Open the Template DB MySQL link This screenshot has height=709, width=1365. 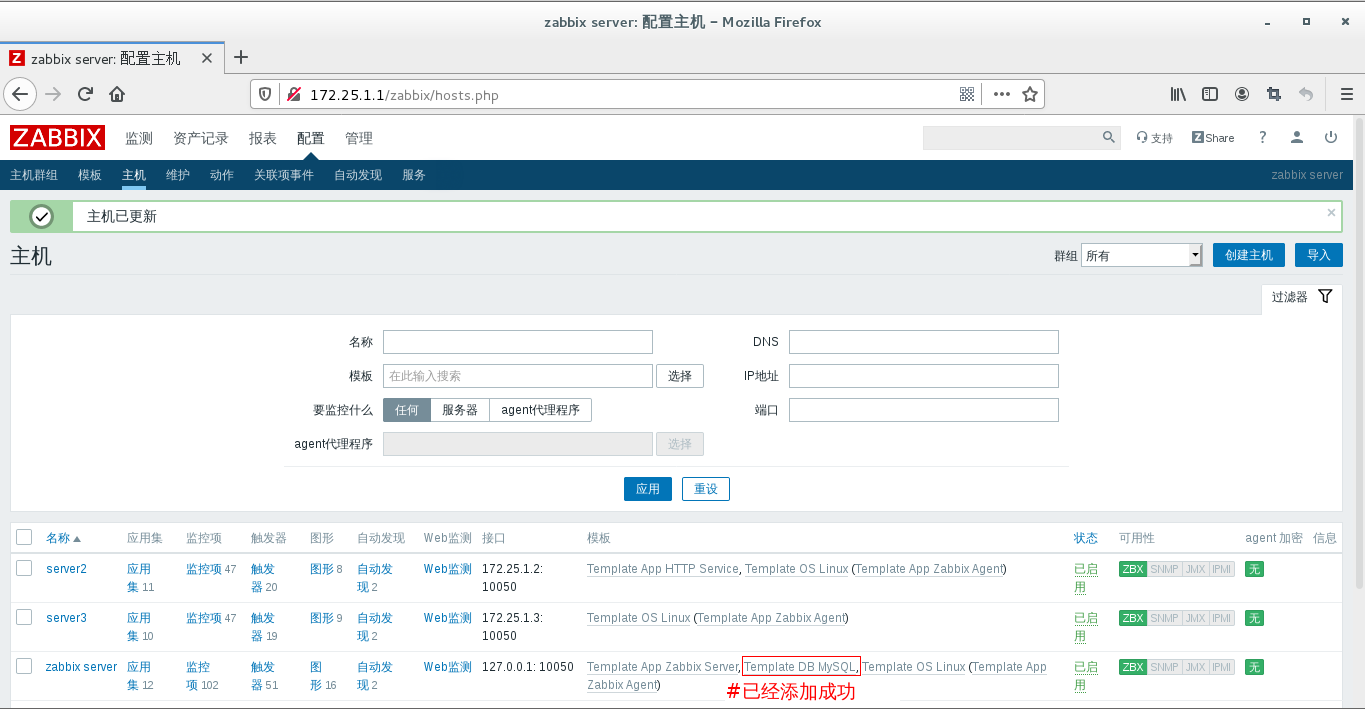pos(801,667)
